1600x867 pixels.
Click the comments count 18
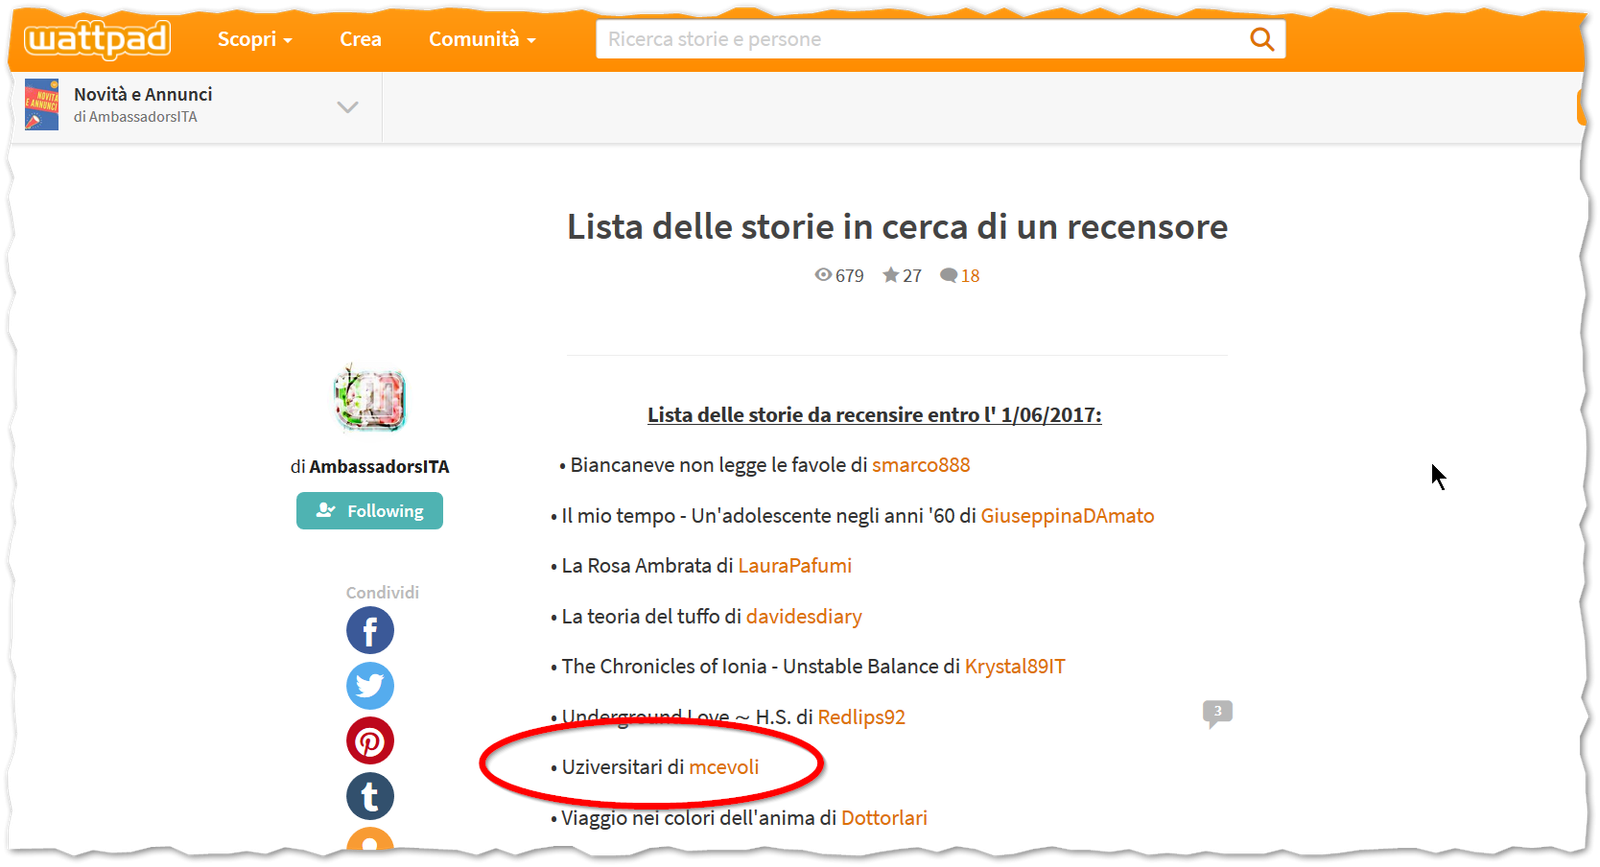pos(960,276)
